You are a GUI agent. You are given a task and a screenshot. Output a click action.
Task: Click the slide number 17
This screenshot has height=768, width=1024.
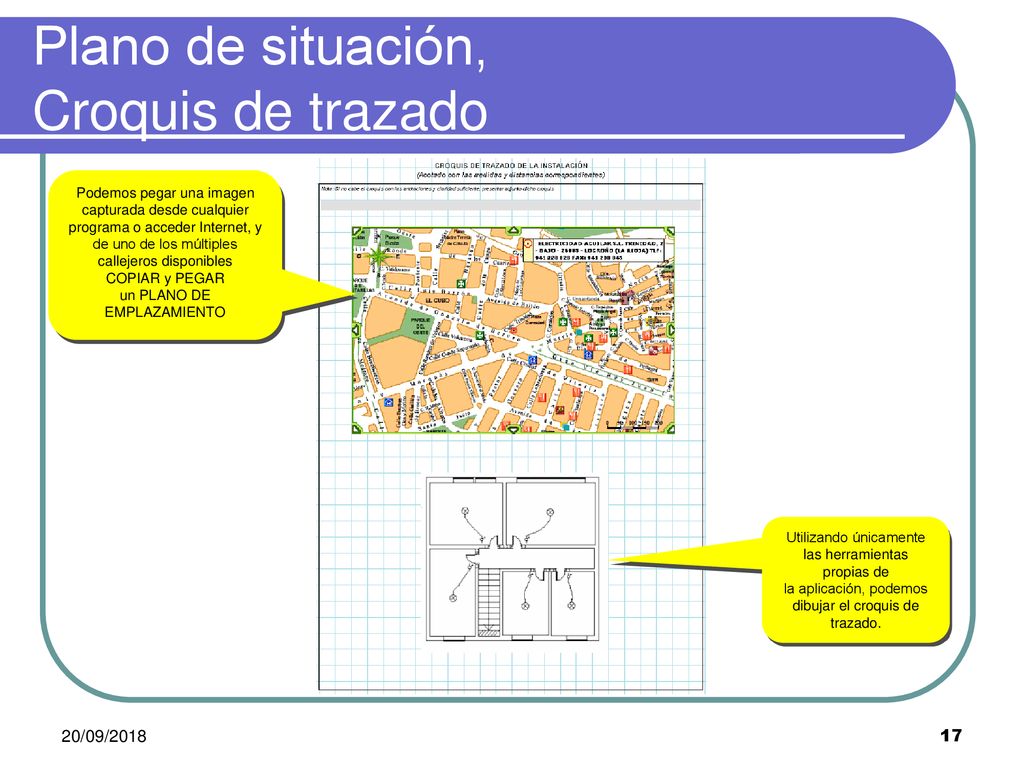click(951, 735)
